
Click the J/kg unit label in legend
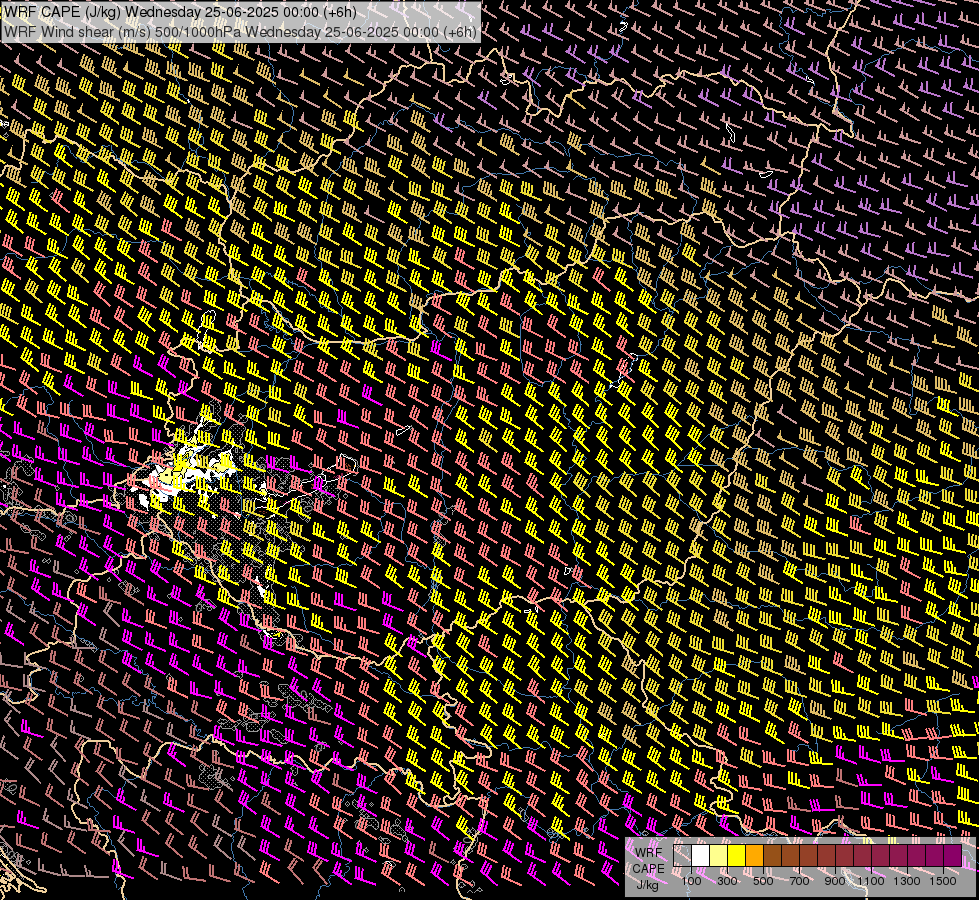coord(648,885)
